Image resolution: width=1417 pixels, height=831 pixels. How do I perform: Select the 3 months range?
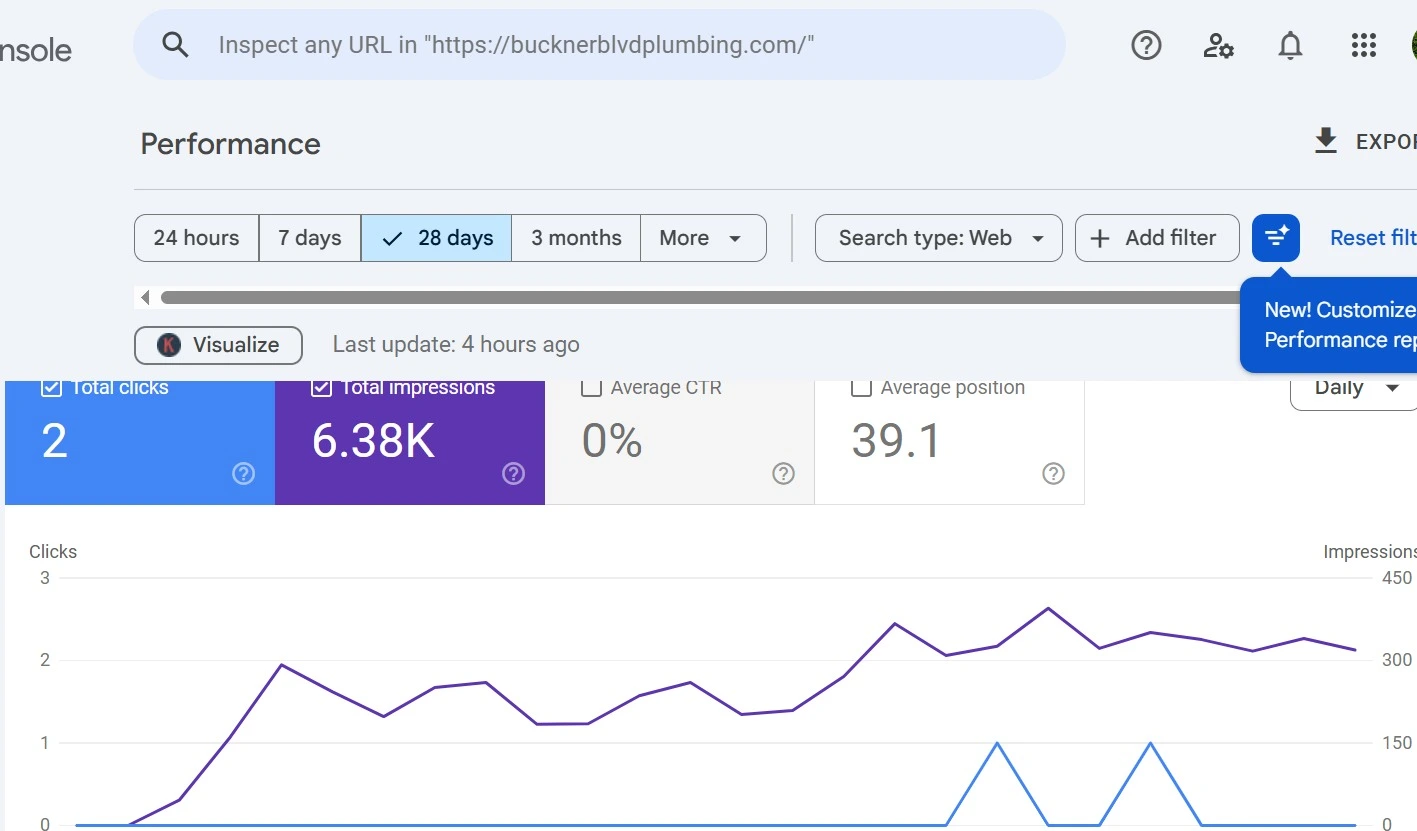coord(576,238)
